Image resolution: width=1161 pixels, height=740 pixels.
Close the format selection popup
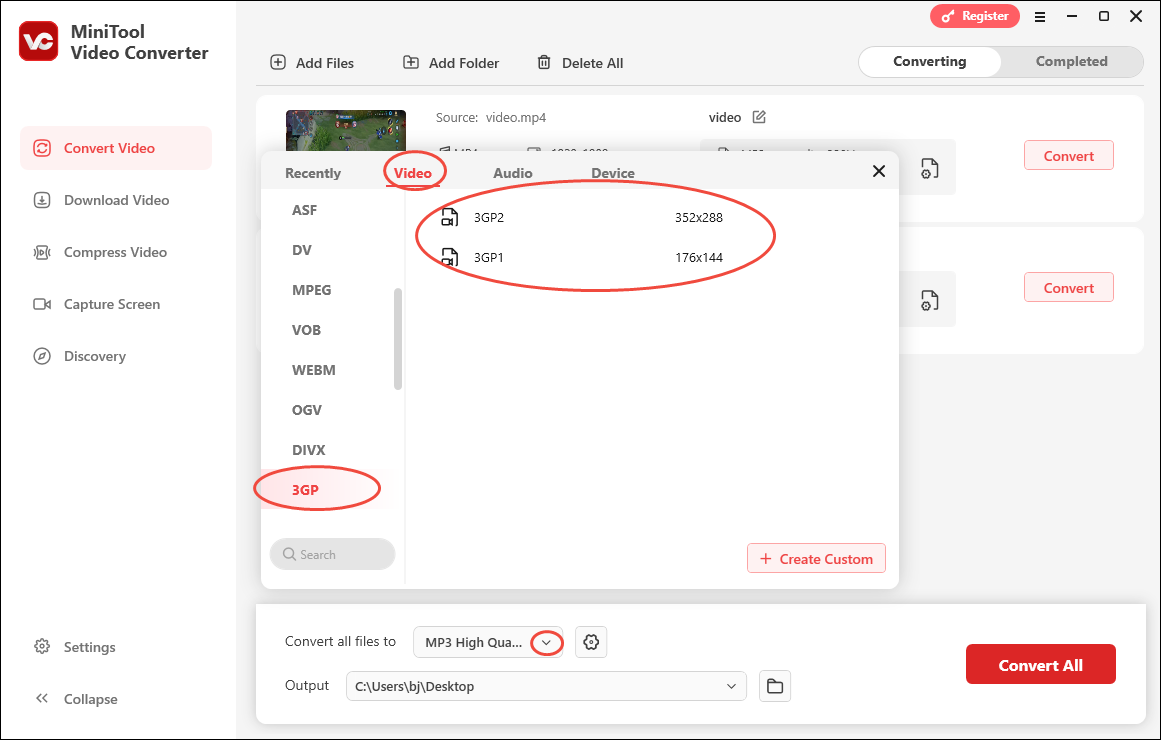[879, 171]
